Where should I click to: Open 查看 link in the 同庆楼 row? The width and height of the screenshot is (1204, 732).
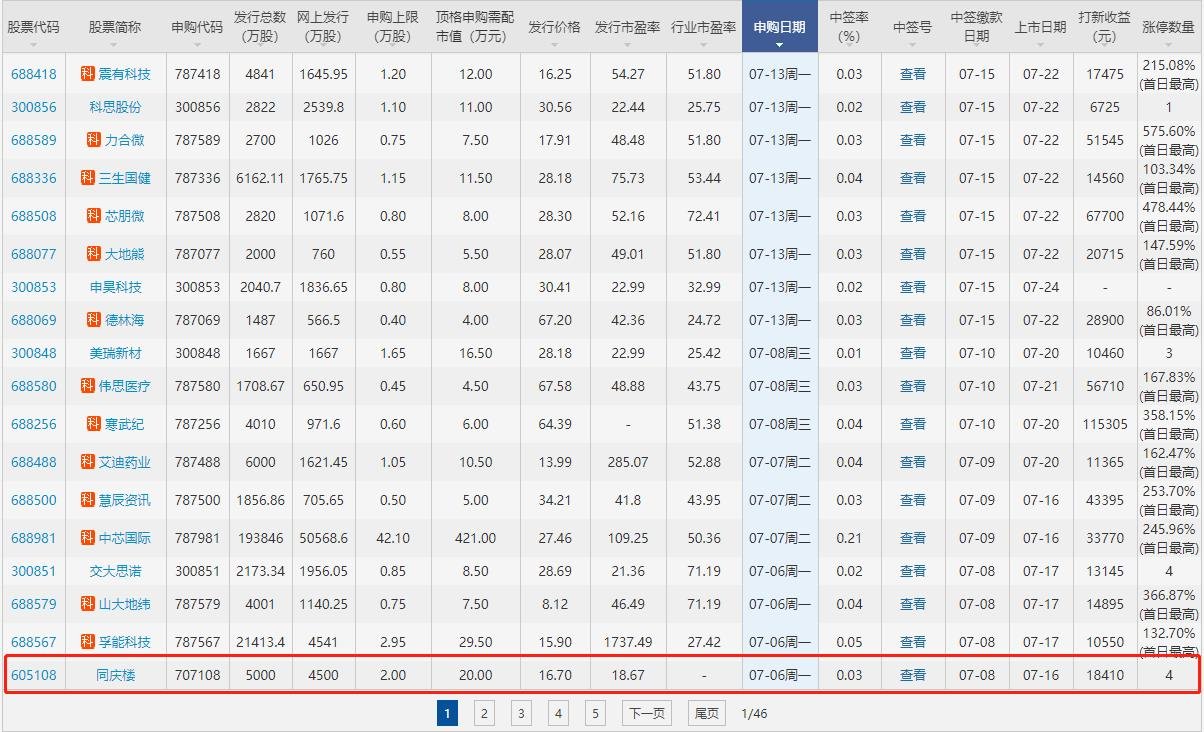click(913, 674)
